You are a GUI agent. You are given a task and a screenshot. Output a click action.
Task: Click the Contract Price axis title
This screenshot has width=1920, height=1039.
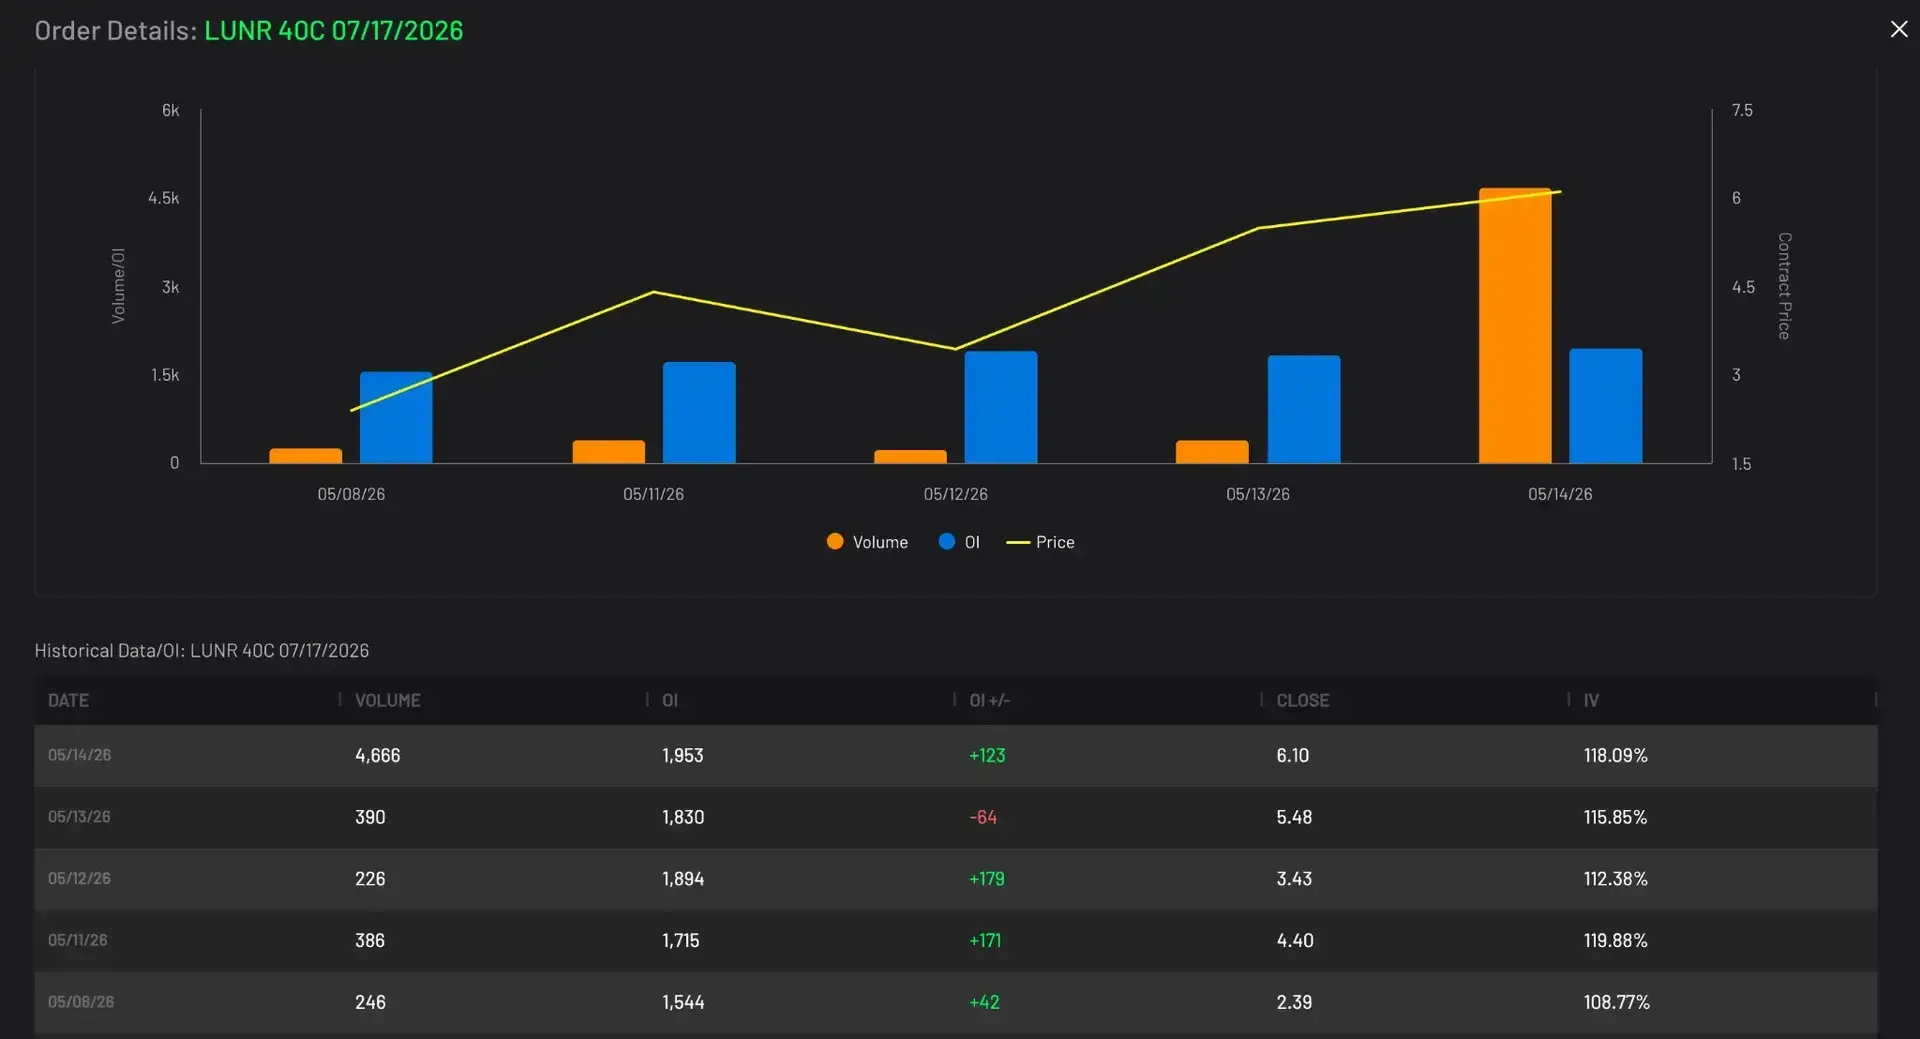click(x=1784, y=286)
